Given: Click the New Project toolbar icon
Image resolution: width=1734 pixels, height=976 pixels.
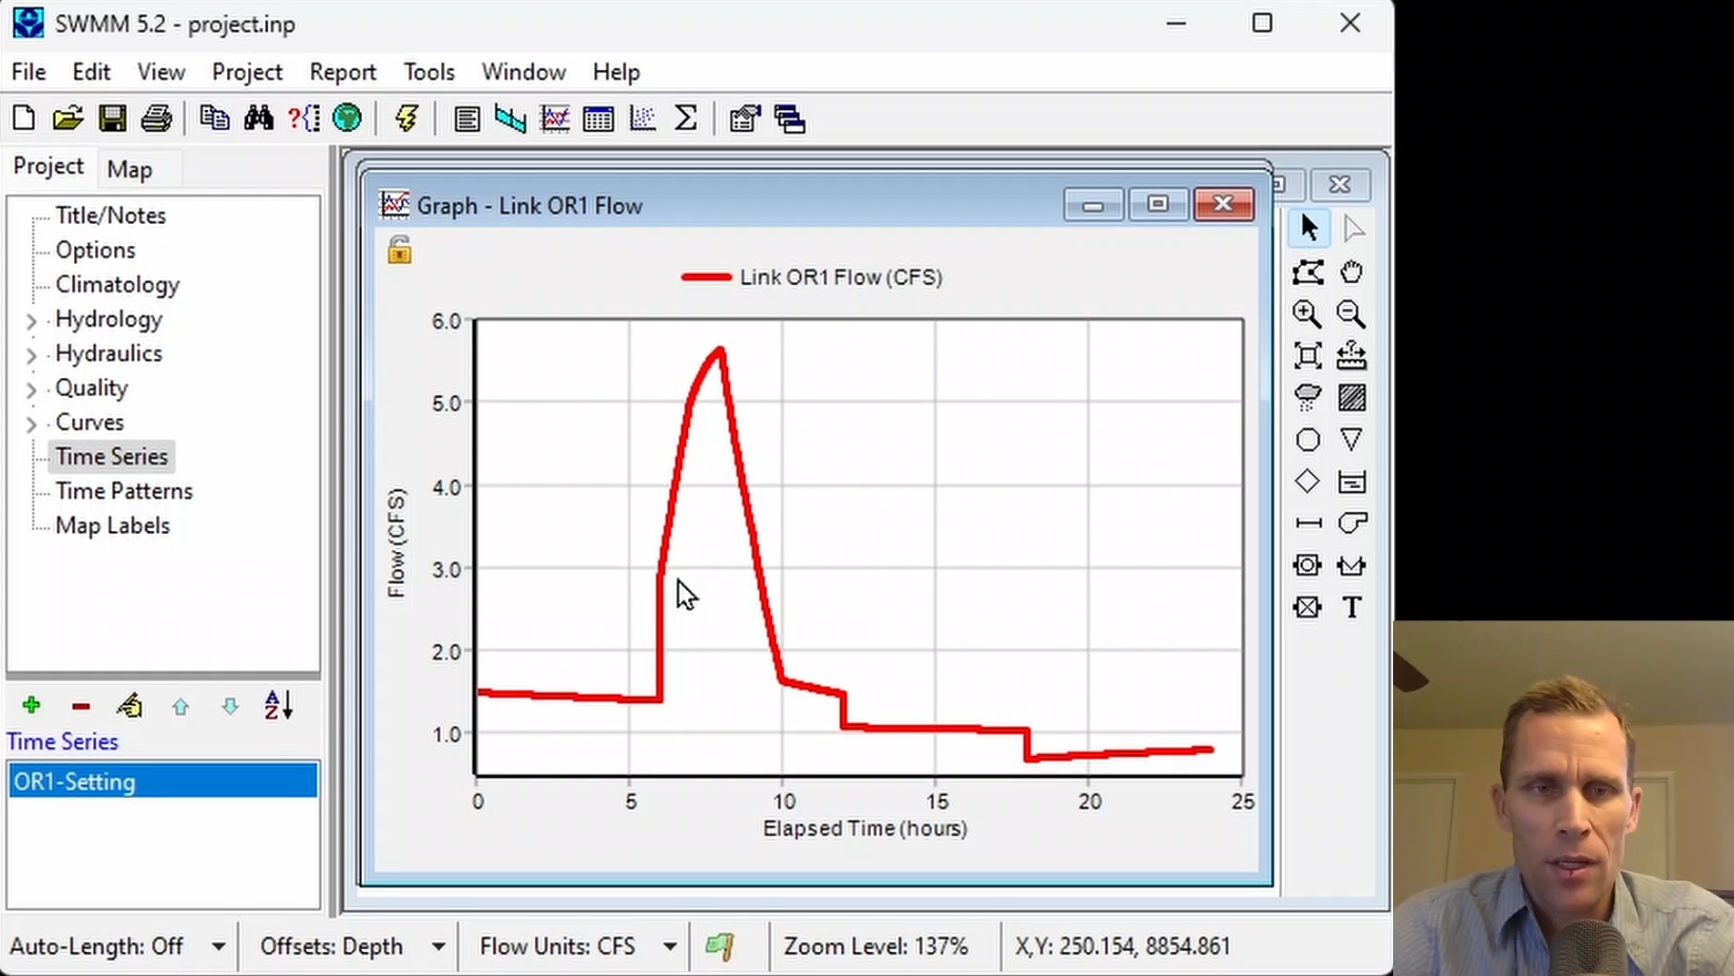Looking at the screenshot, I should point(24,119).
